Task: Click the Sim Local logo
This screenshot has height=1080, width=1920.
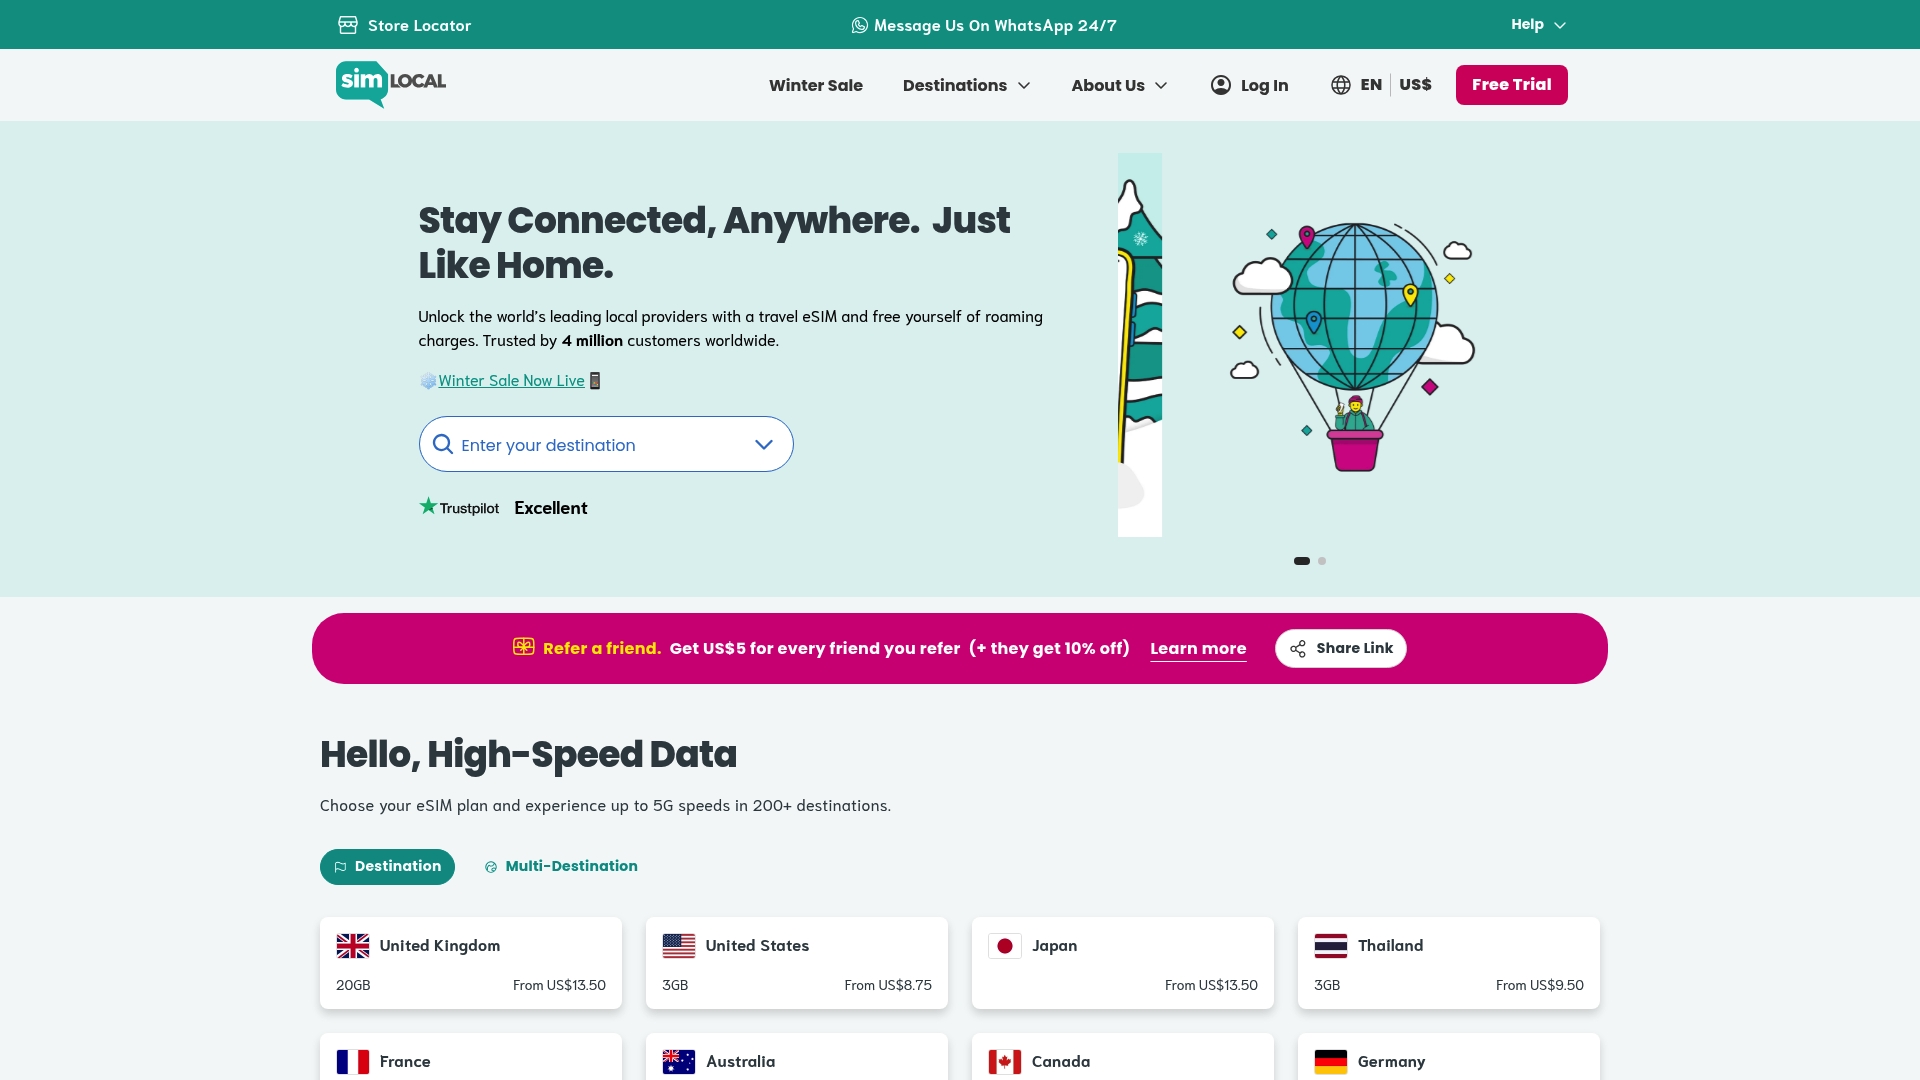Action: coord(390,84)
